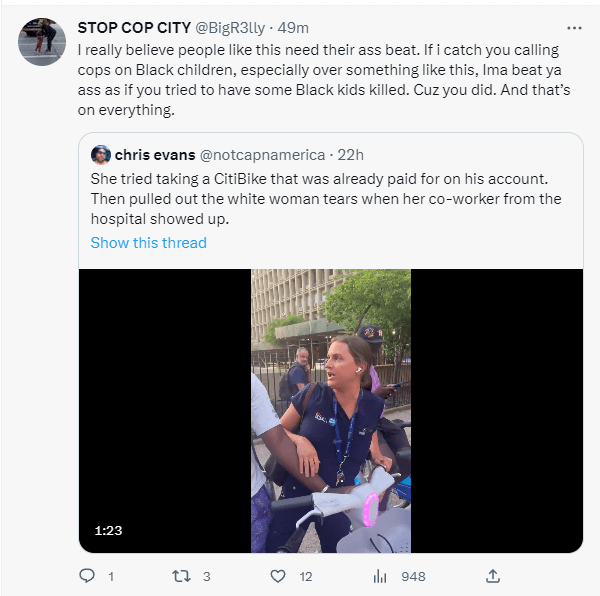The width and height of the screenshot is (600, 596).
Task: Click the reply speech bubble icon
Action: click(x=87, y=576)
